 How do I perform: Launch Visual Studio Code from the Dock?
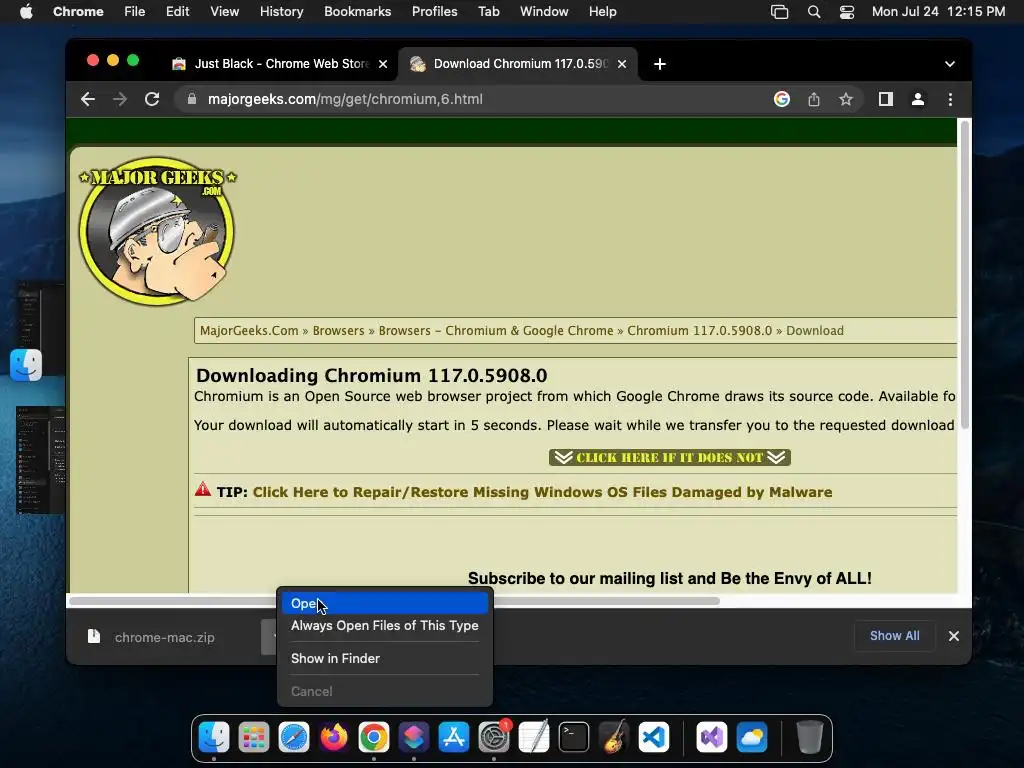point(654,738)
